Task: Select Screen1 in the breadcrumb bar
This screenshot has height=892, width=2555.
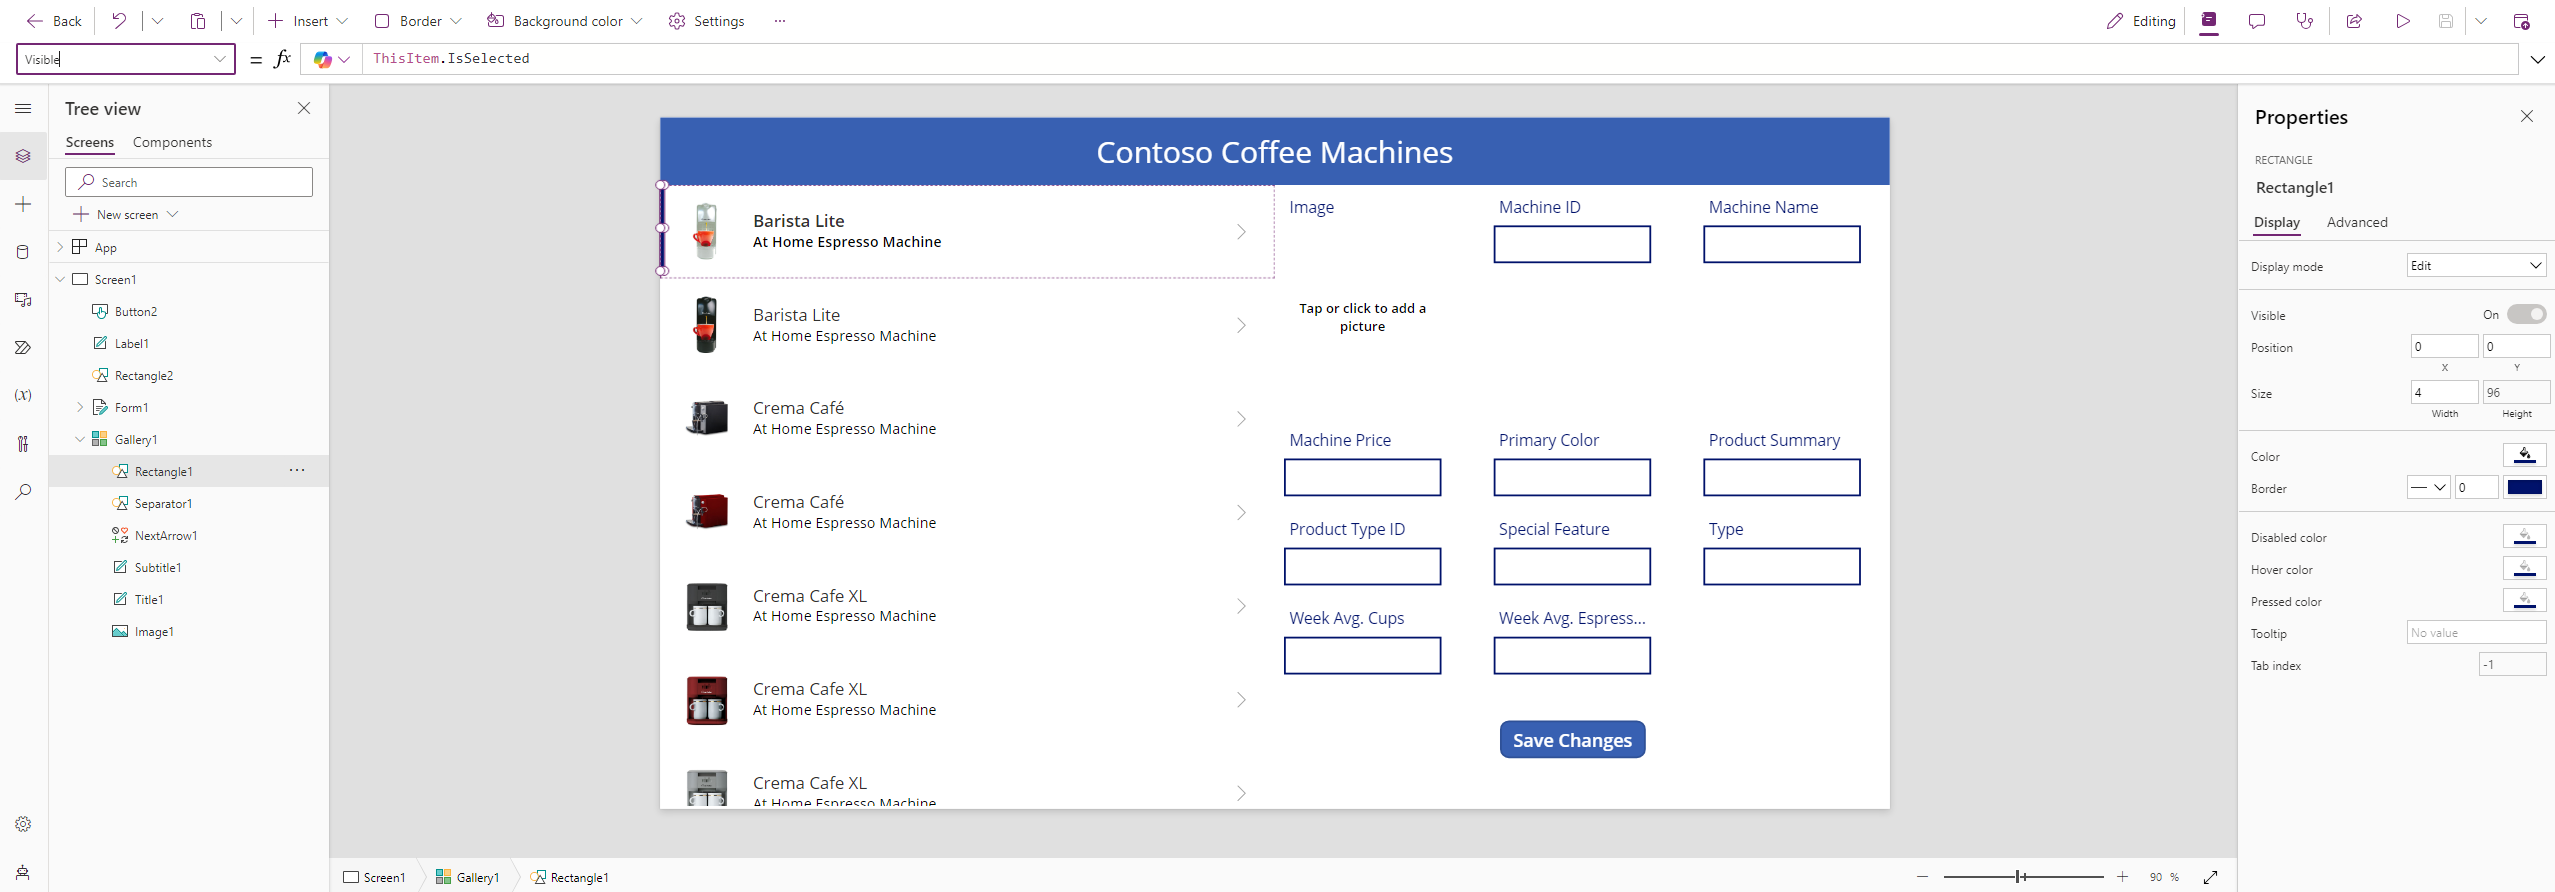Action: pyautogui.click(x=374, y=877)
